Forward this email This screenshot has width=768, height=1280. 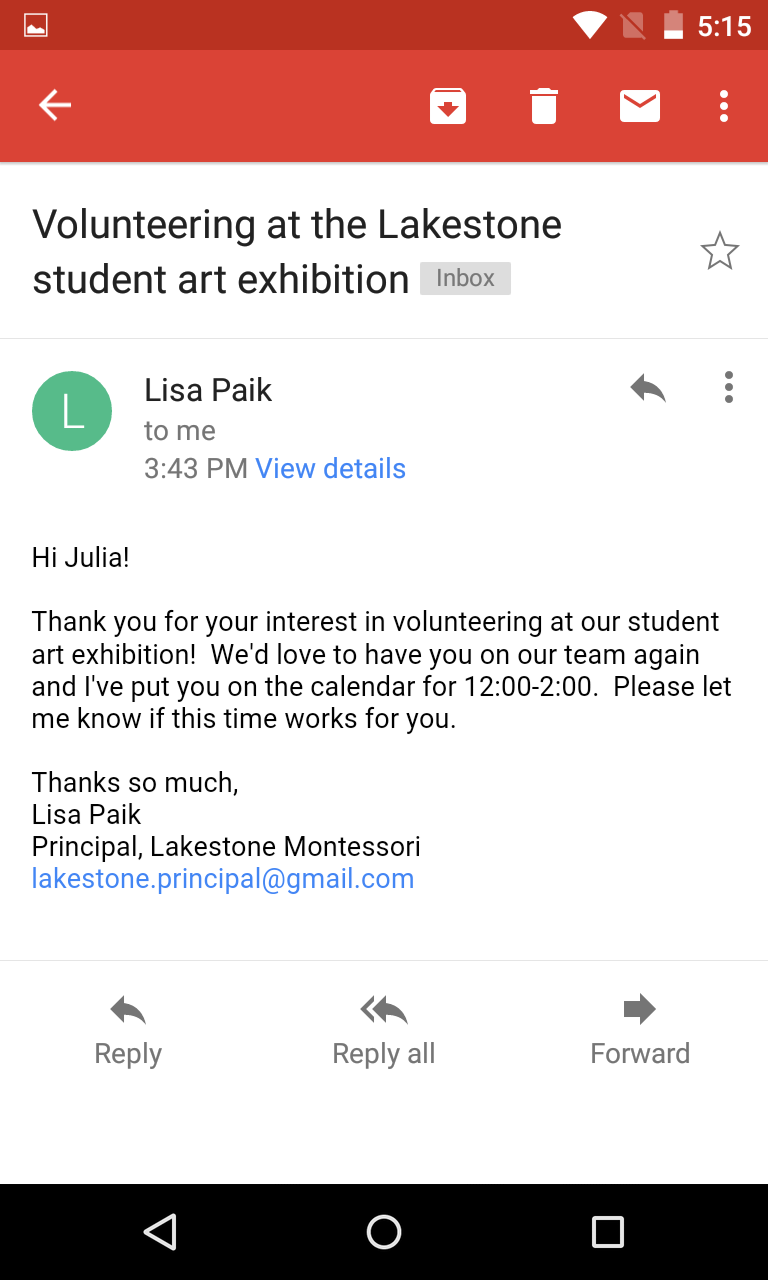click(x=640, y=1030)
